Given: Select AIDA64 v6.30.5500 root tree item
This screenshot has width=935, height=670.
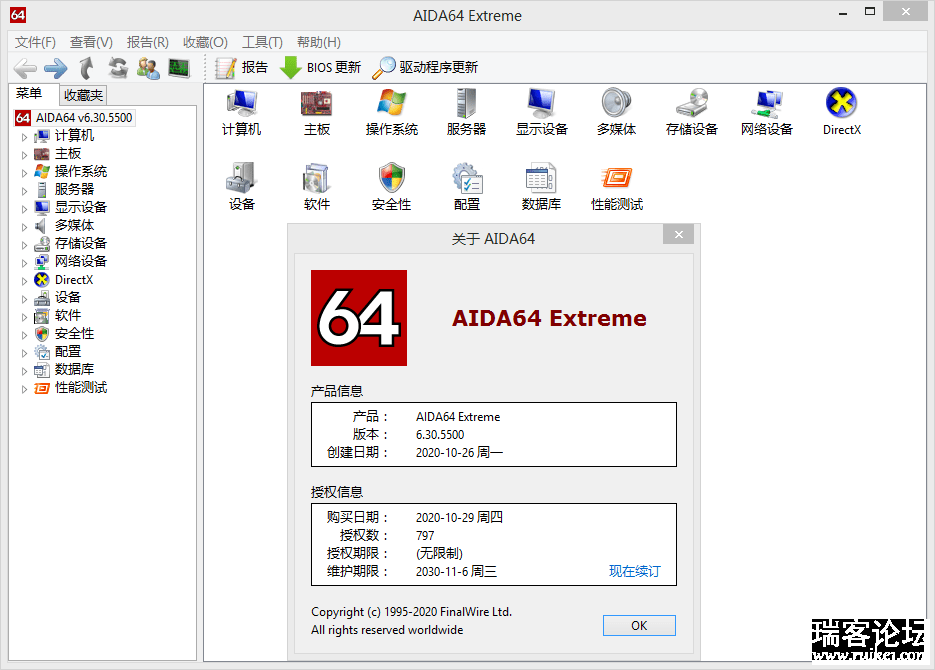Looking at the screenshot, I should pos(75,117).
